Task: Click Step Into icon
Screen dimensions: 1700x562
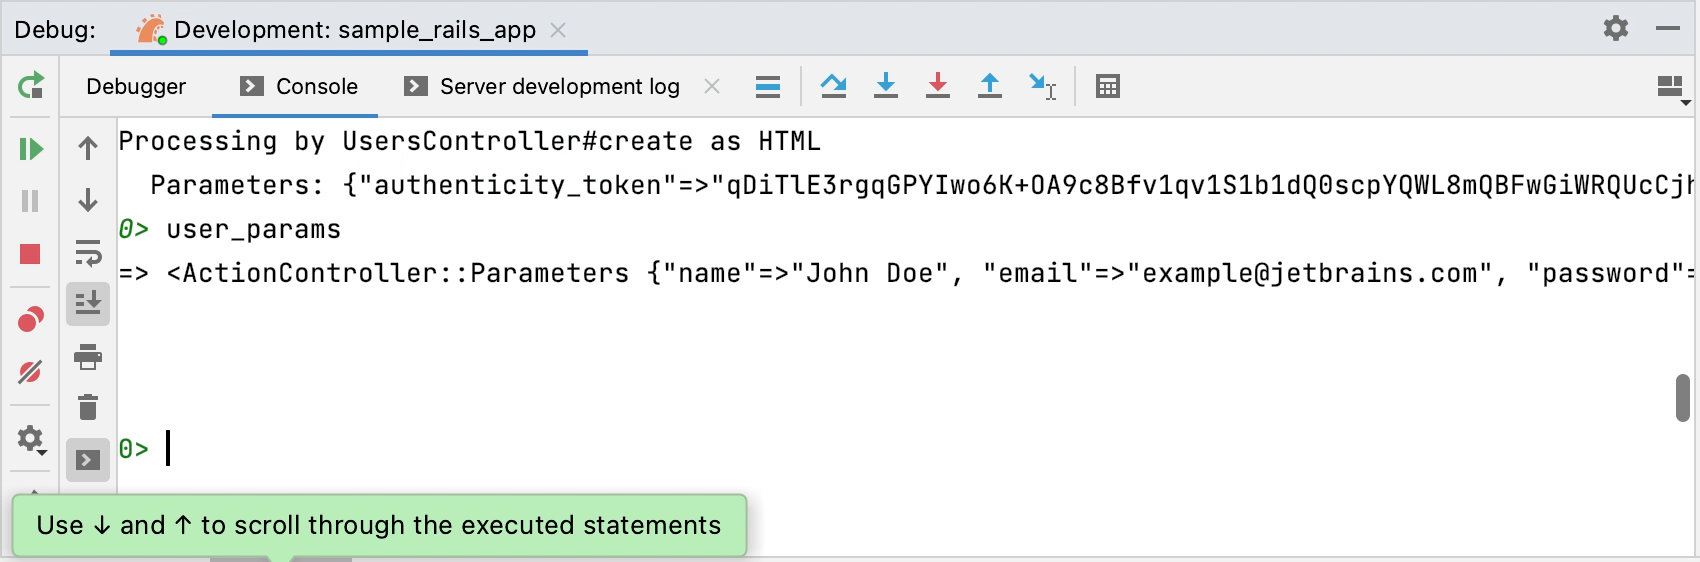Action: pos(885,86)
